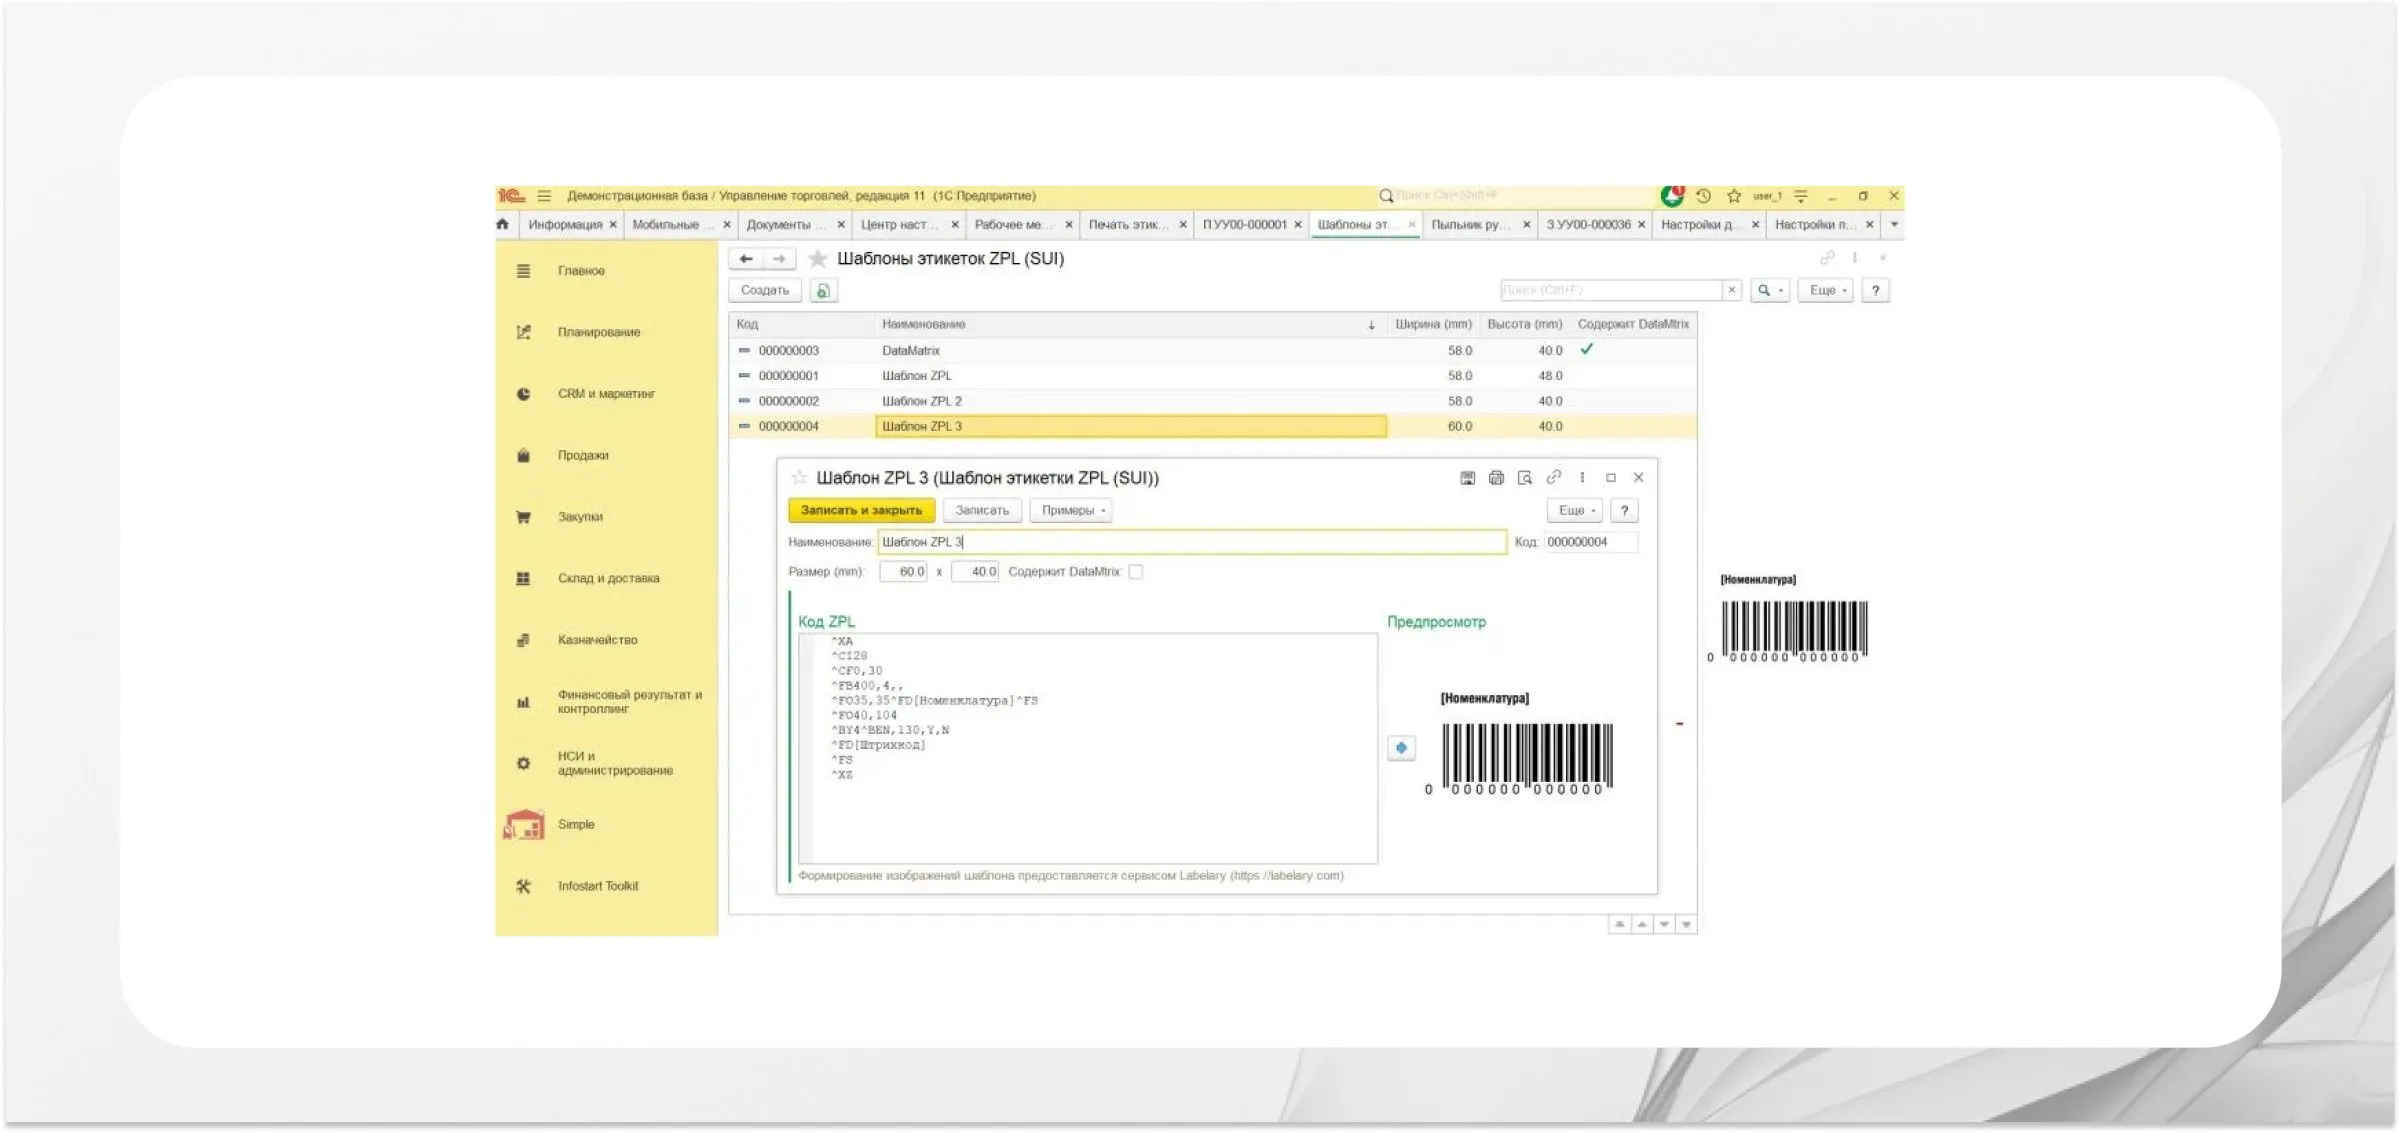Open notifications bell with red badge
Image resolution: width=2400 pixels, height=1133 pixels.
[x=1672, y=196]
